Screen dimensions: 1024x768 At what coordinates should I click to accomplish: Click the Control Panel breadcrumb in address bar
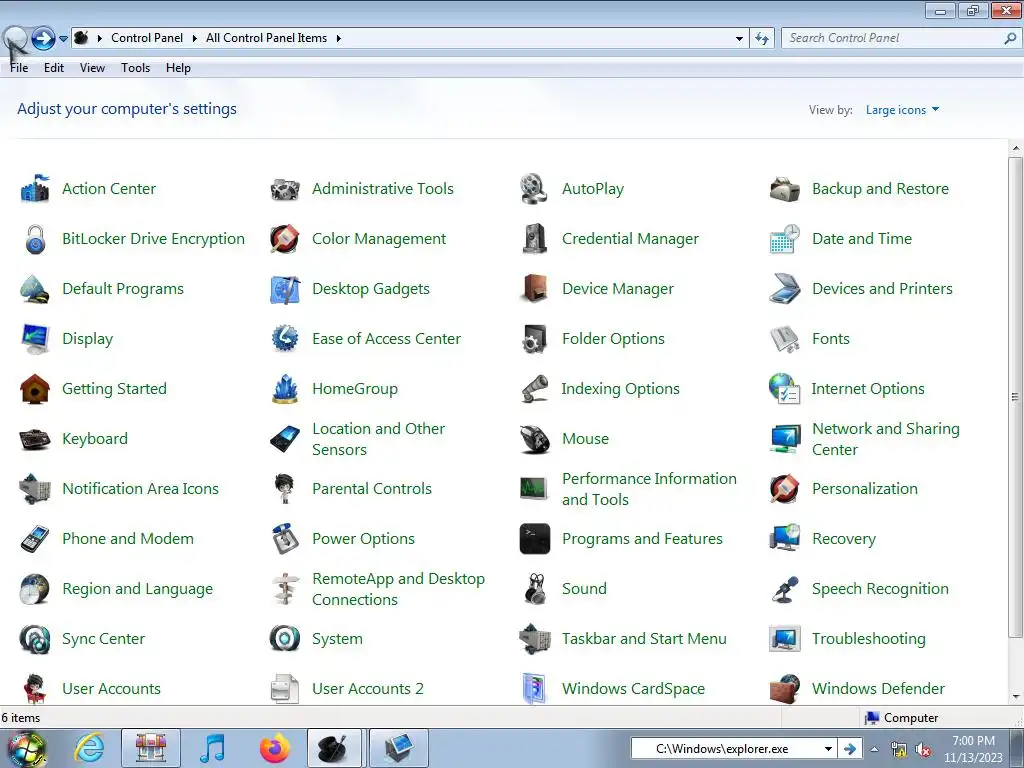tap(147, 38)
